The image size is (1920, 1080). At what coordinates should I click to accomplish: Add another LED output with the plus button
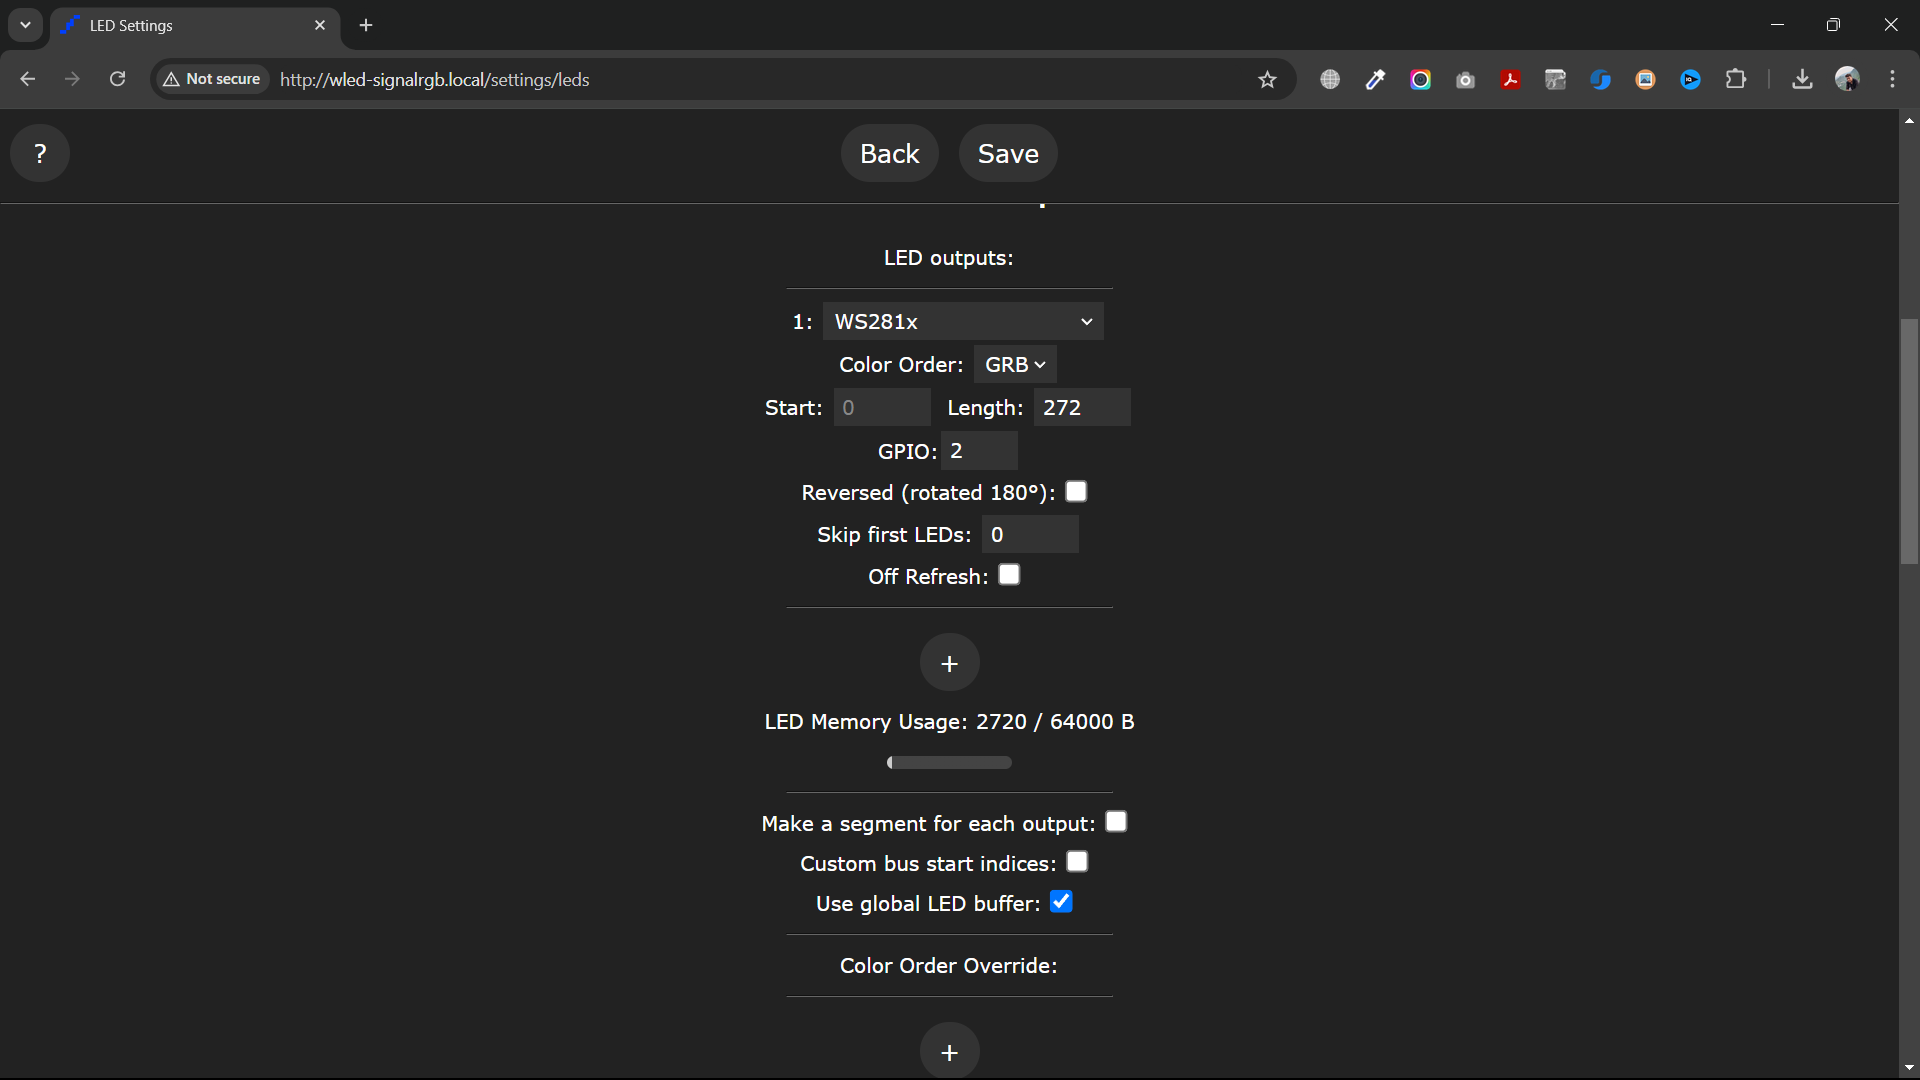point(949,663)
